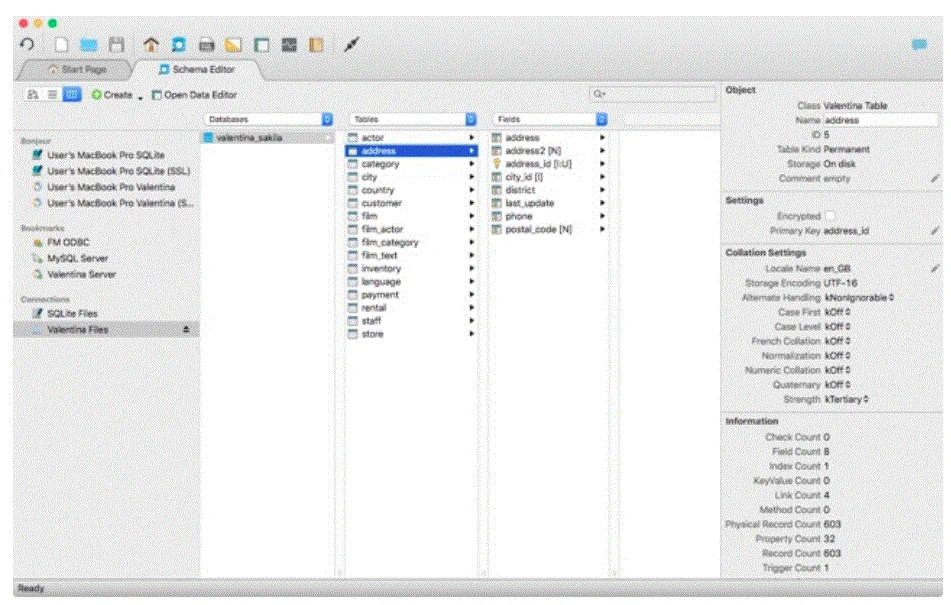Click the green Create button
This screenshot has width=951, height=605.
point(112,95)
